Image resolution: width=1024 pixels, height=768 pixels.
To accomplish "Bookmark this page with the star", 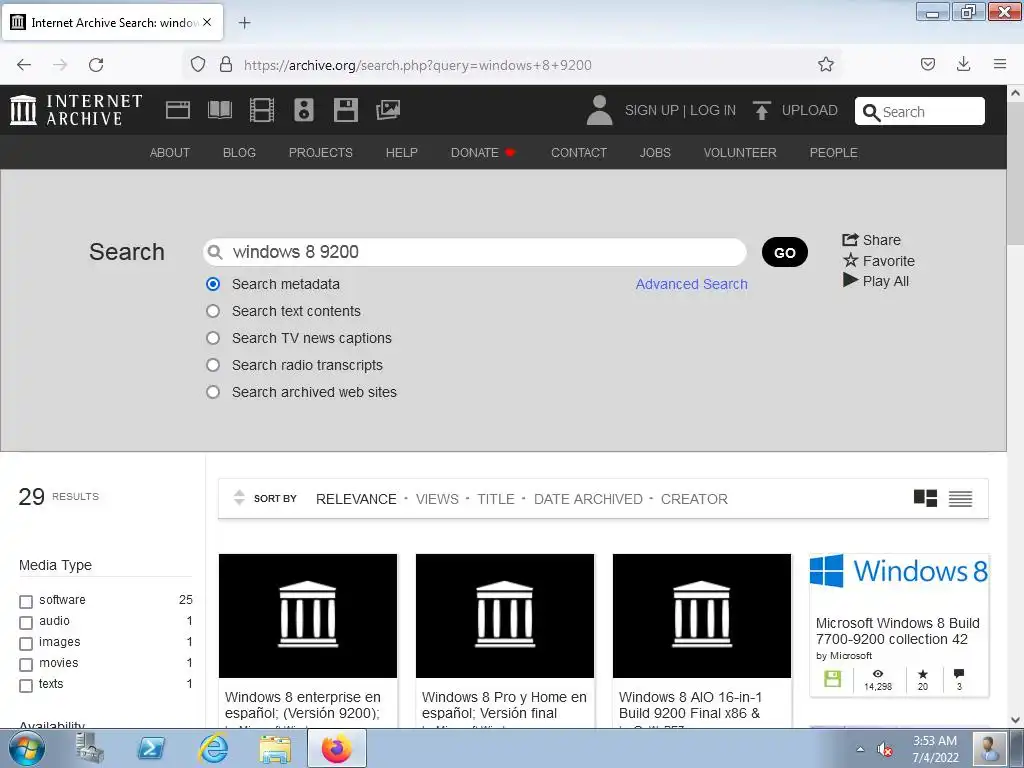I will point(825,64).
